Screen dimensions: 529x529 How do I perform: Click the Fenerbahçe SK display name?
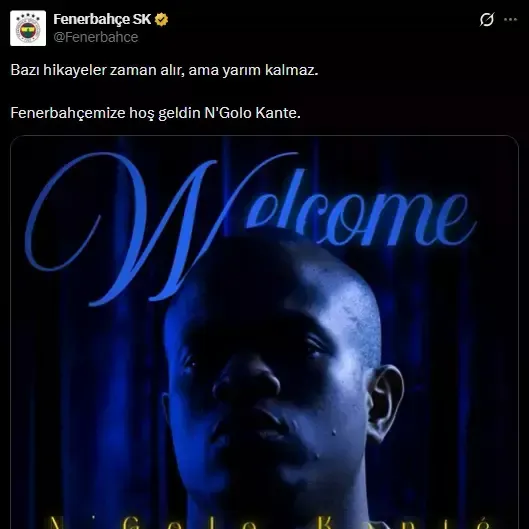[102, 19]
